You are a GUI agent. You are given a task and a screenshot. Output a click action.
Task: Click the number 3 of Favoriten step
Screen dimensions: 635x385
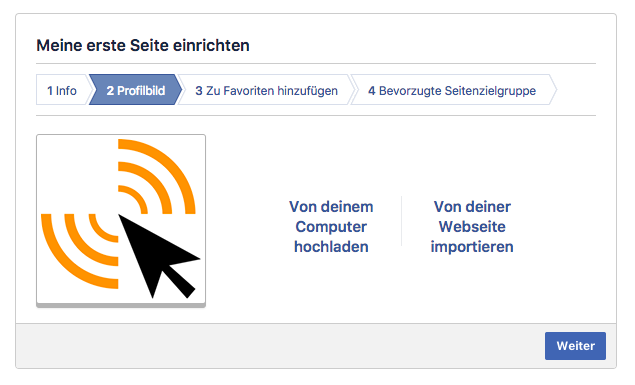(199, 91)
